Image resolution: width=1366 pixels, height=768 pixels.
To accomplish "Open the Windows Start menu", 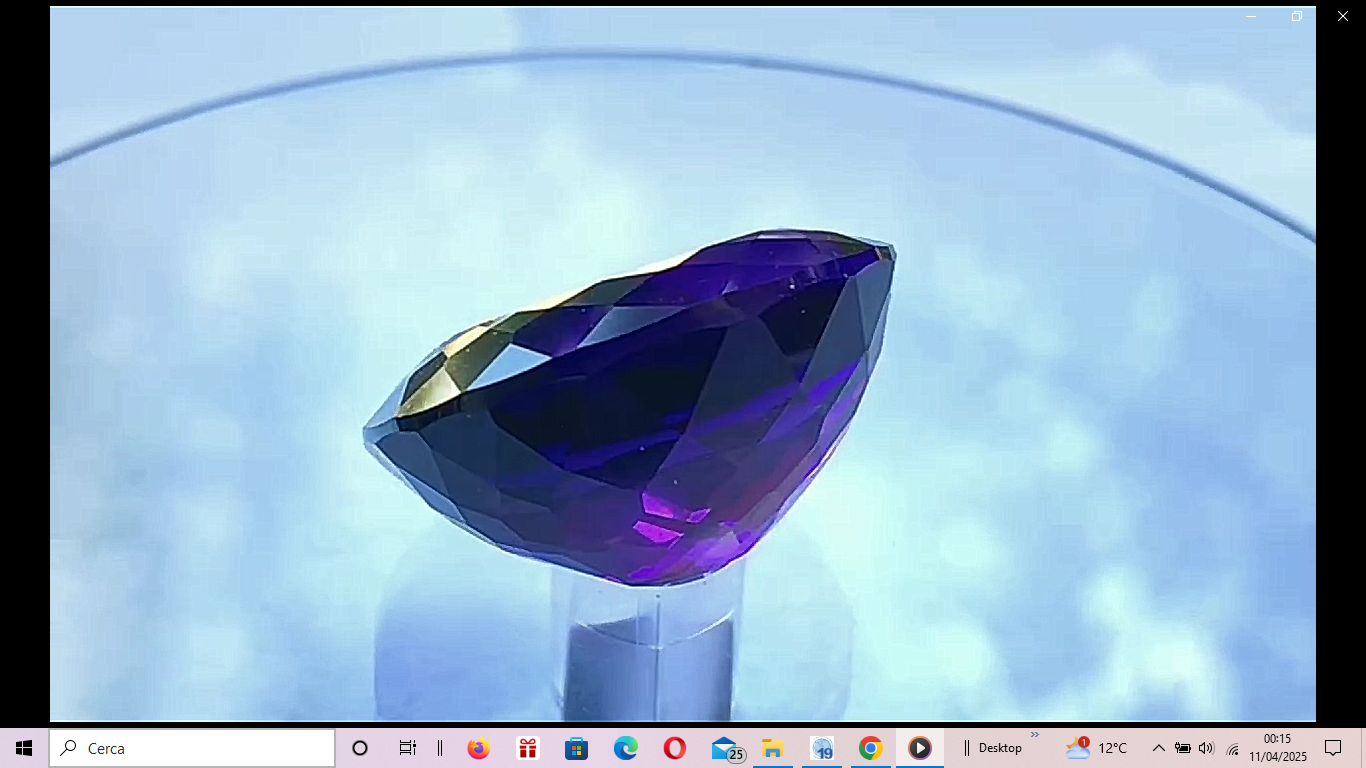I will [24, 748].
